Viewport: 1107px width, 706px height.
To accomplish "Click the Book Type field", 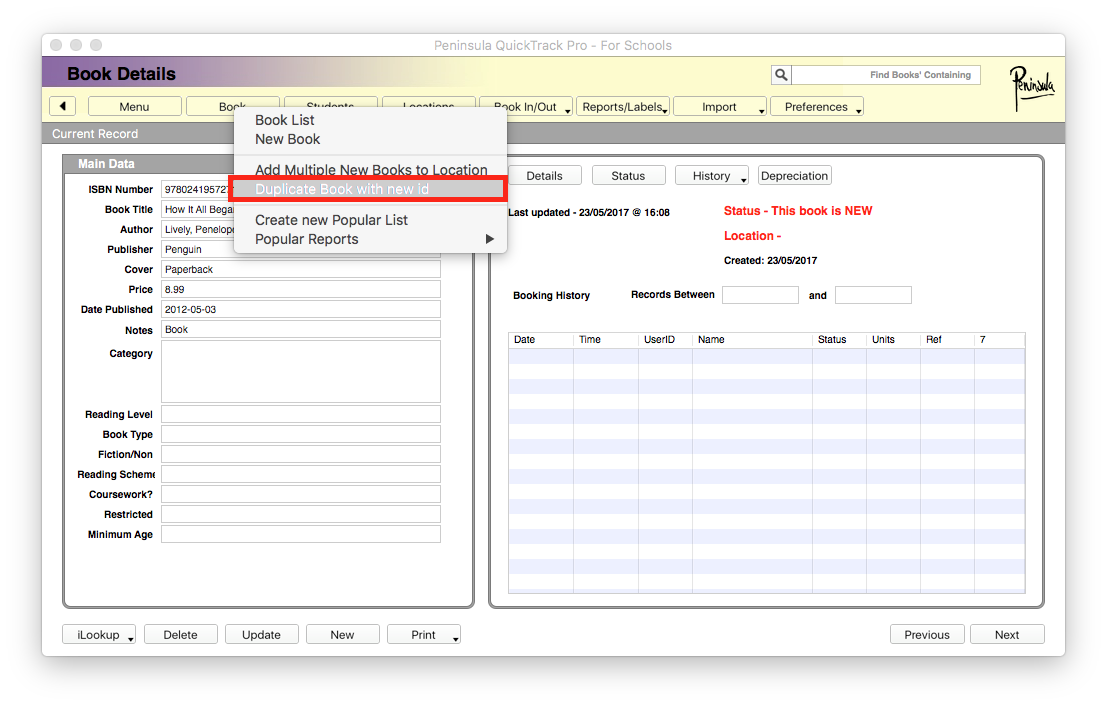I will [301, 434].
